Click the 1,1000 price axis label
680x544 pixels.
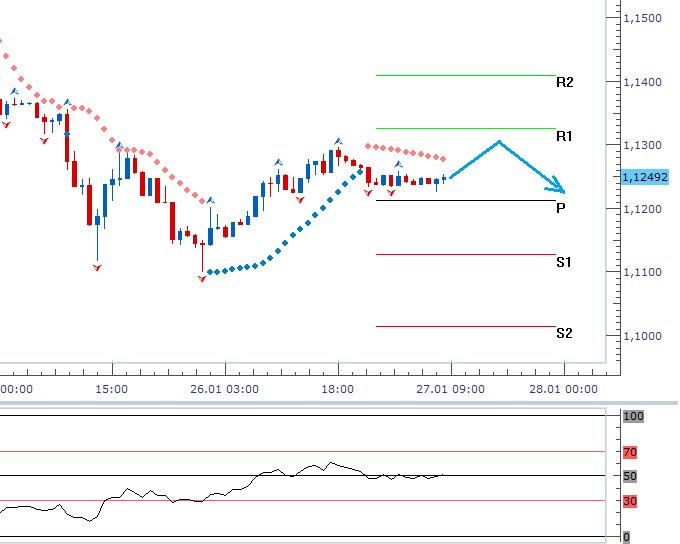point(641,336)
